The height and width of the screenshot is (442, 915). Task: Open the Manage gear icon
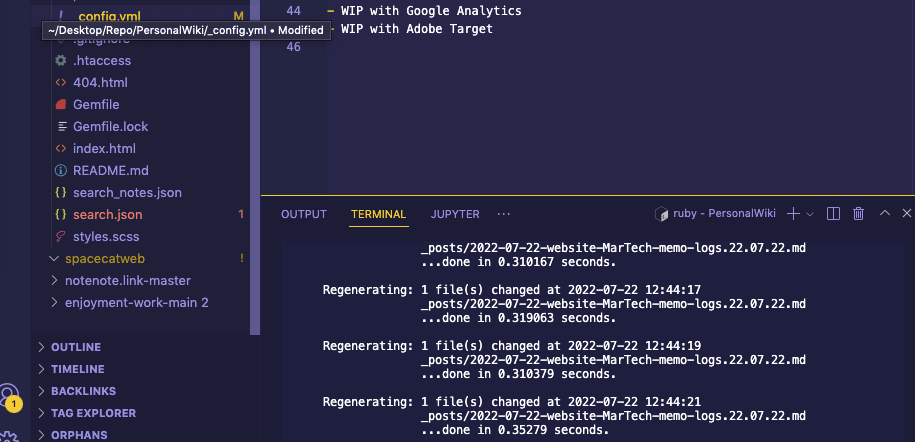click(x=9, y=435)
